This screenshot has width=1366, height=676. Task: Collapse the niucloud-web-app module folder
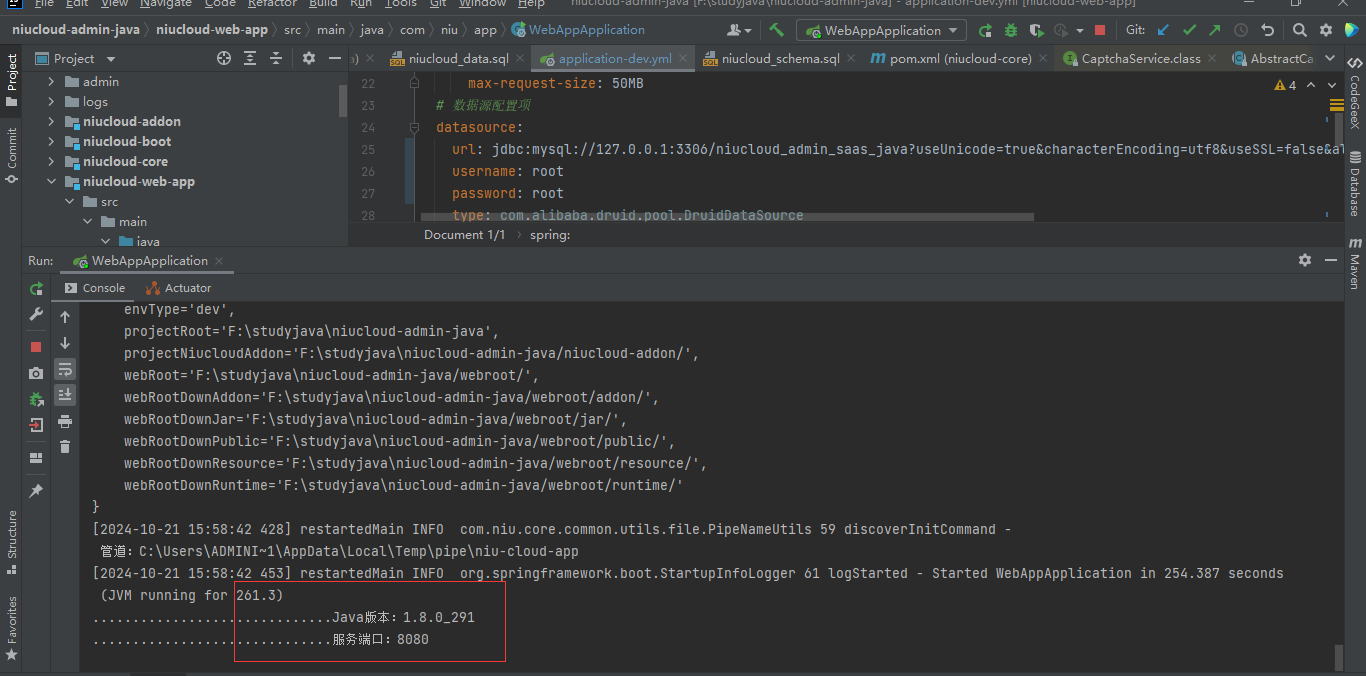click(52, 182)
